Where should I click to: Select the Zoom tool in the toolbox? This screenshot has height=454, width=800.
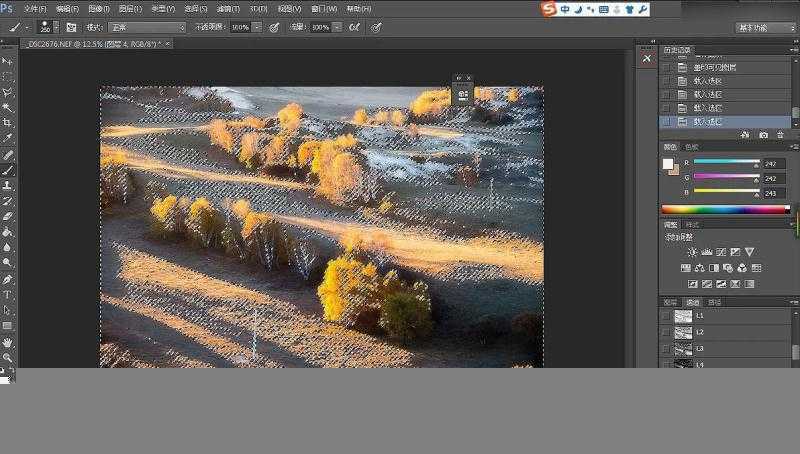click(7, 358)
